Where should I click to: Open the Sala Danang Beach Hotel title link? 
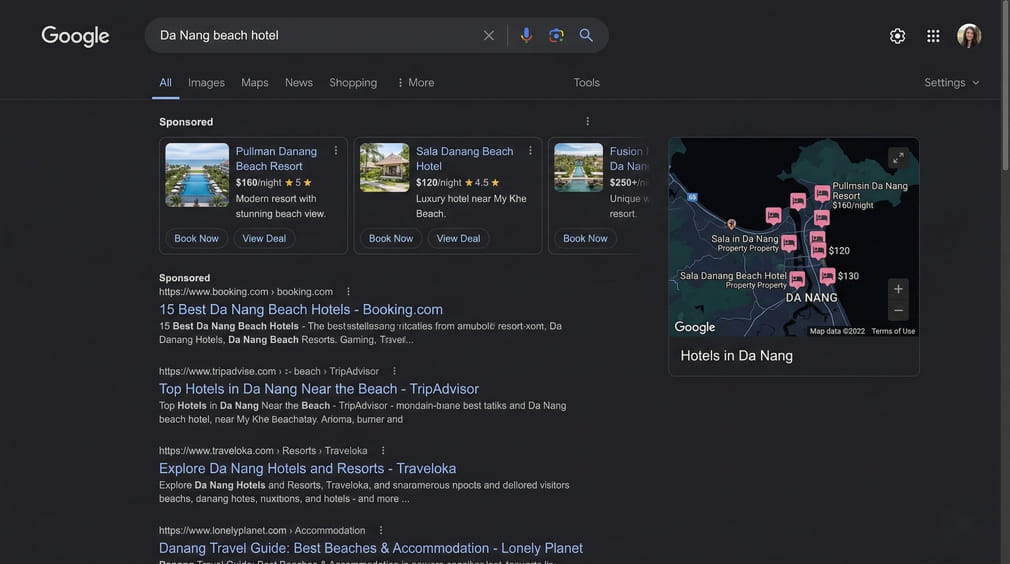[x=464, y=158]
